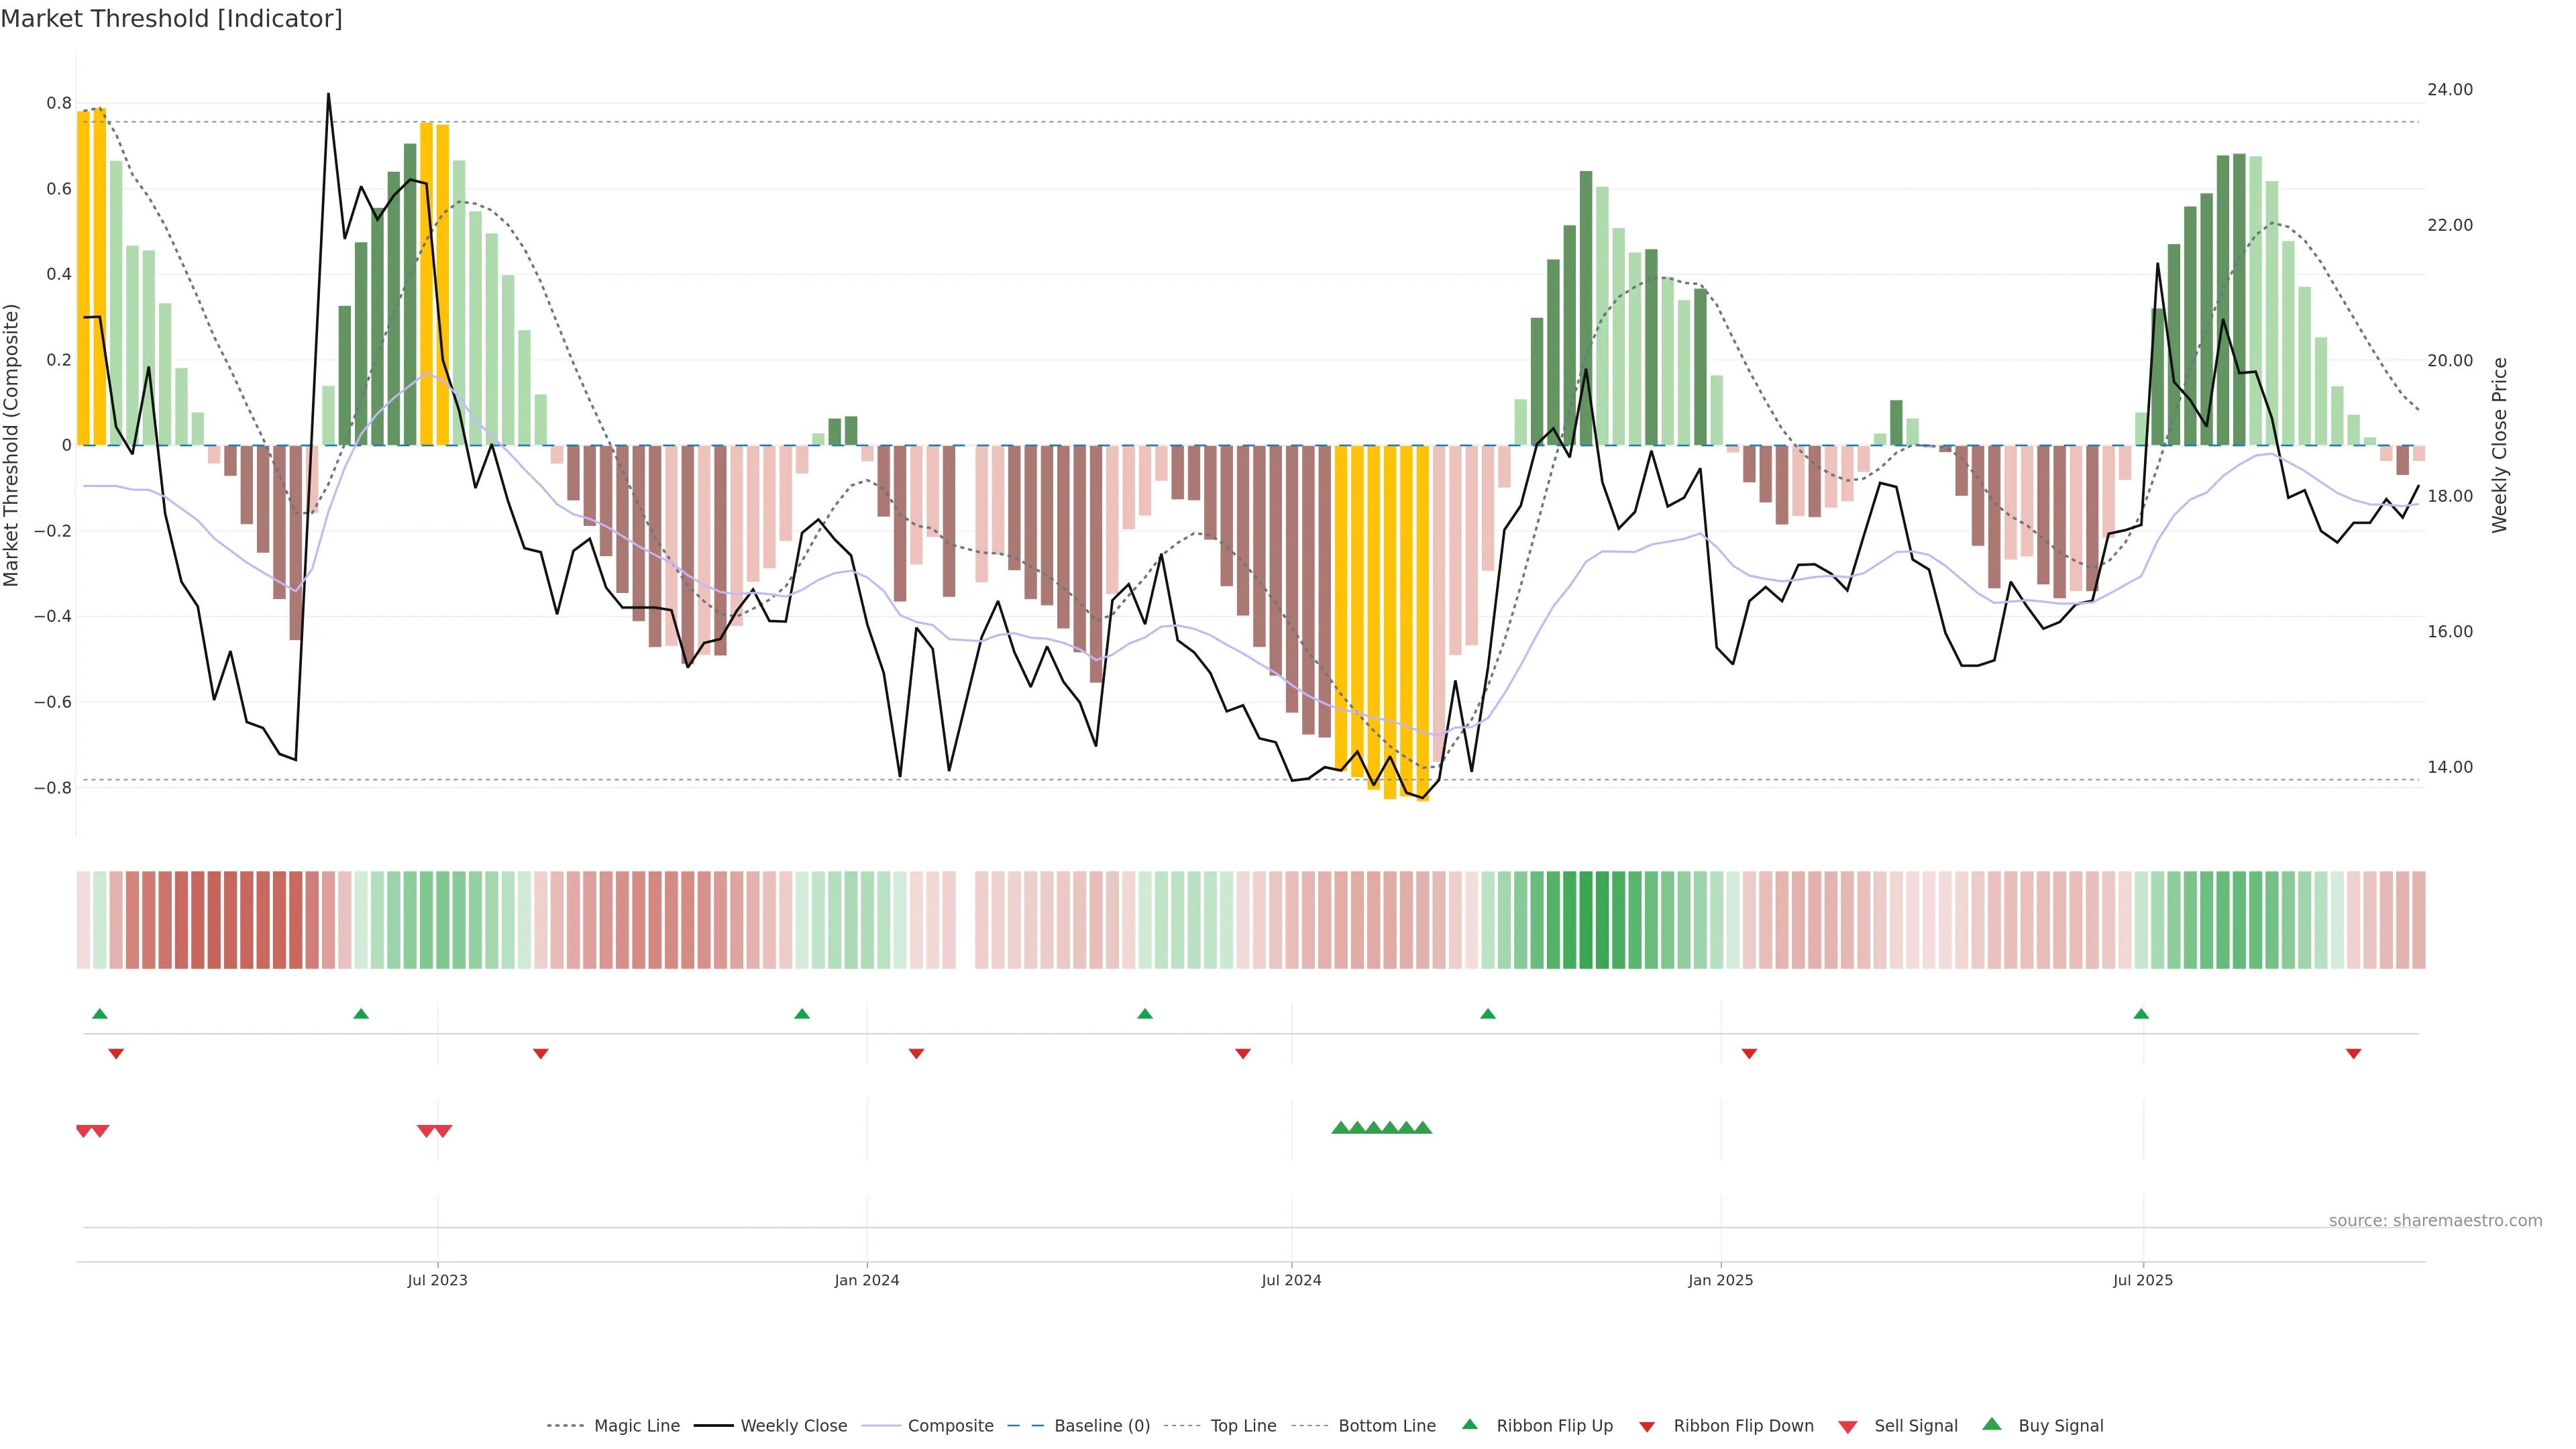2576x1449 pixels.
Task: Click Ribbon Flip Down legend triangle
Action: point(1647,1427)
